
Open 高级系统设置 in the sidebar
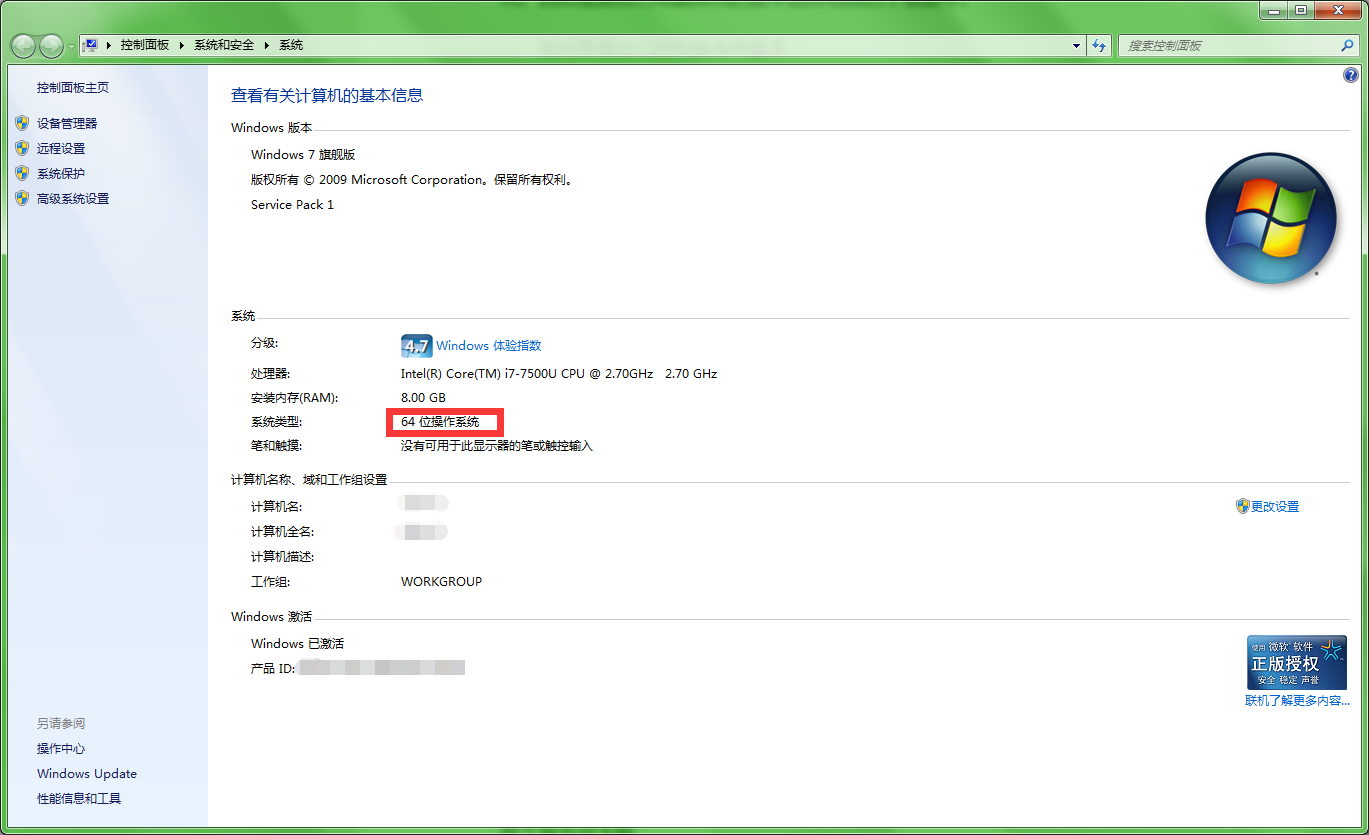(73, 199)
